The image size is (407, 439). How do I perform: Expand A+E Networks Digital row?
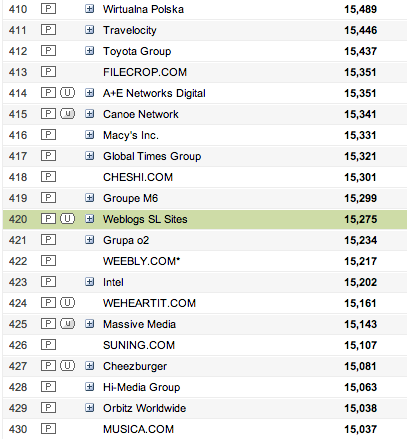pos(89,93)
